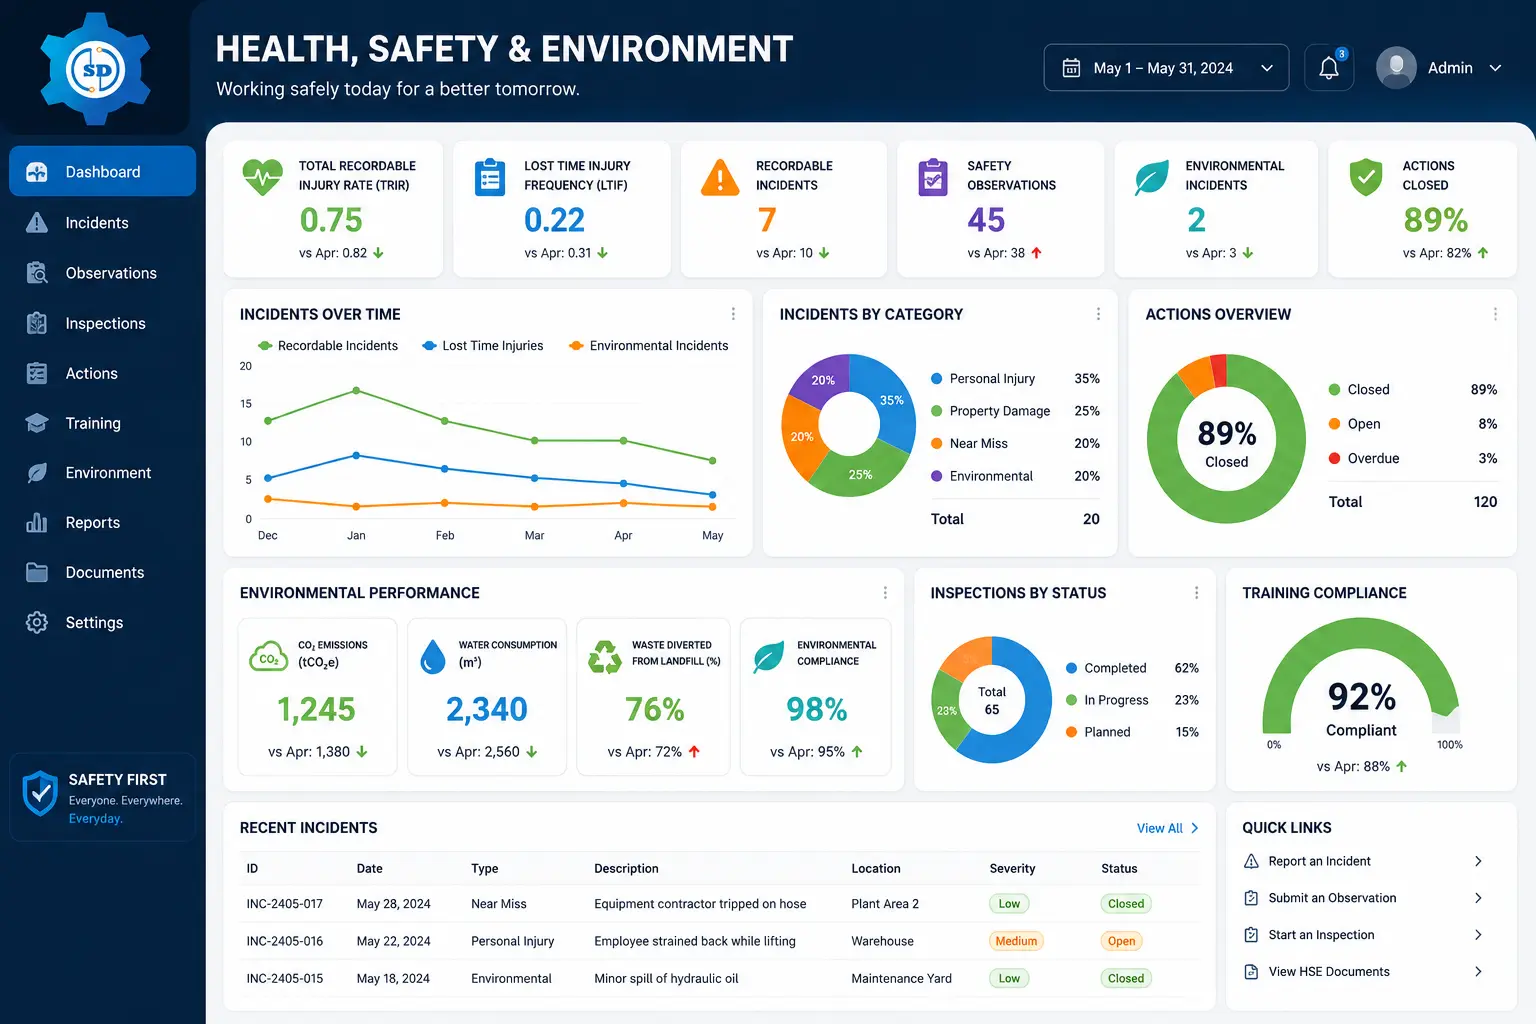
Task: Click Medium severity badge for INC-2405-016
Action: click(x=1016, y=941)
